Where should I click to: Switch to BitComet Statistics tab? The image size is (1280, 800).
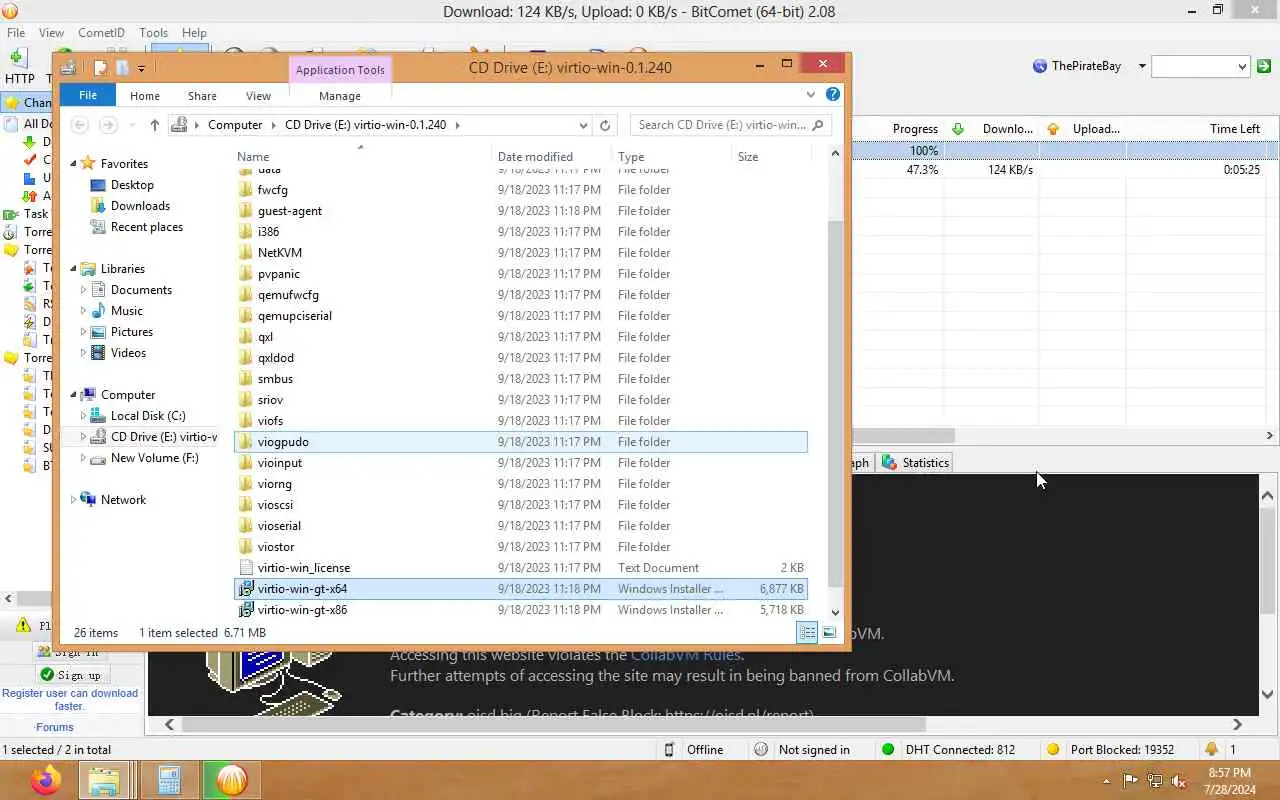915,462
